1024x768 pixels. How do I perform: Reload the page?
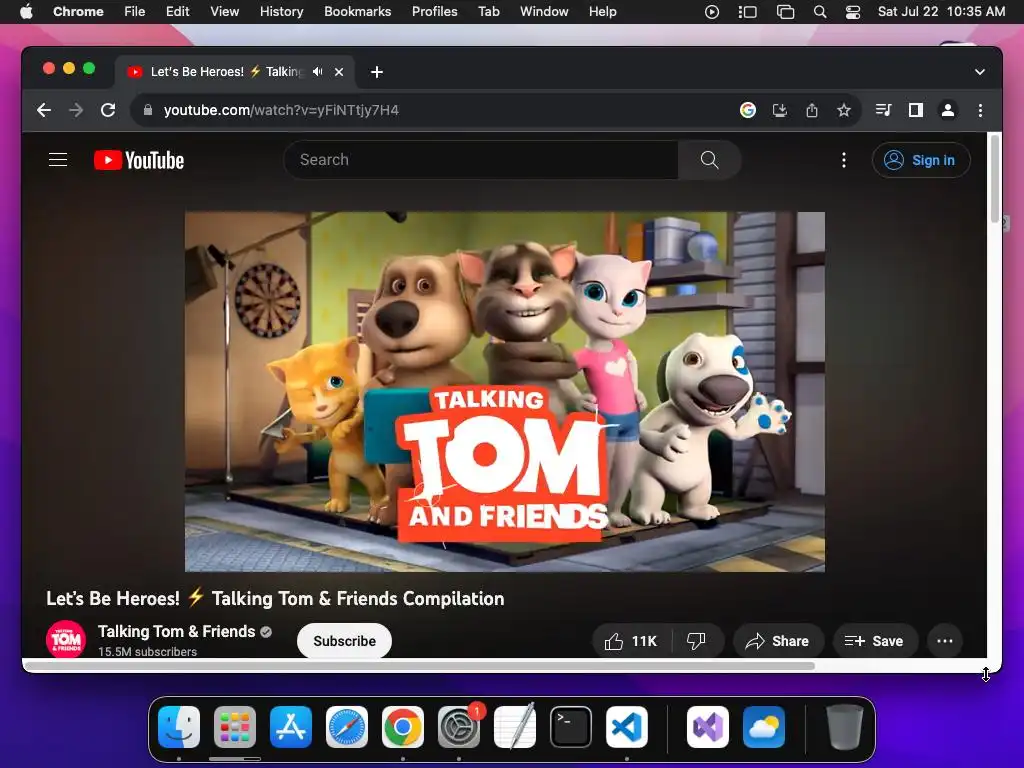pyautogui.click(x=108, y=110)
